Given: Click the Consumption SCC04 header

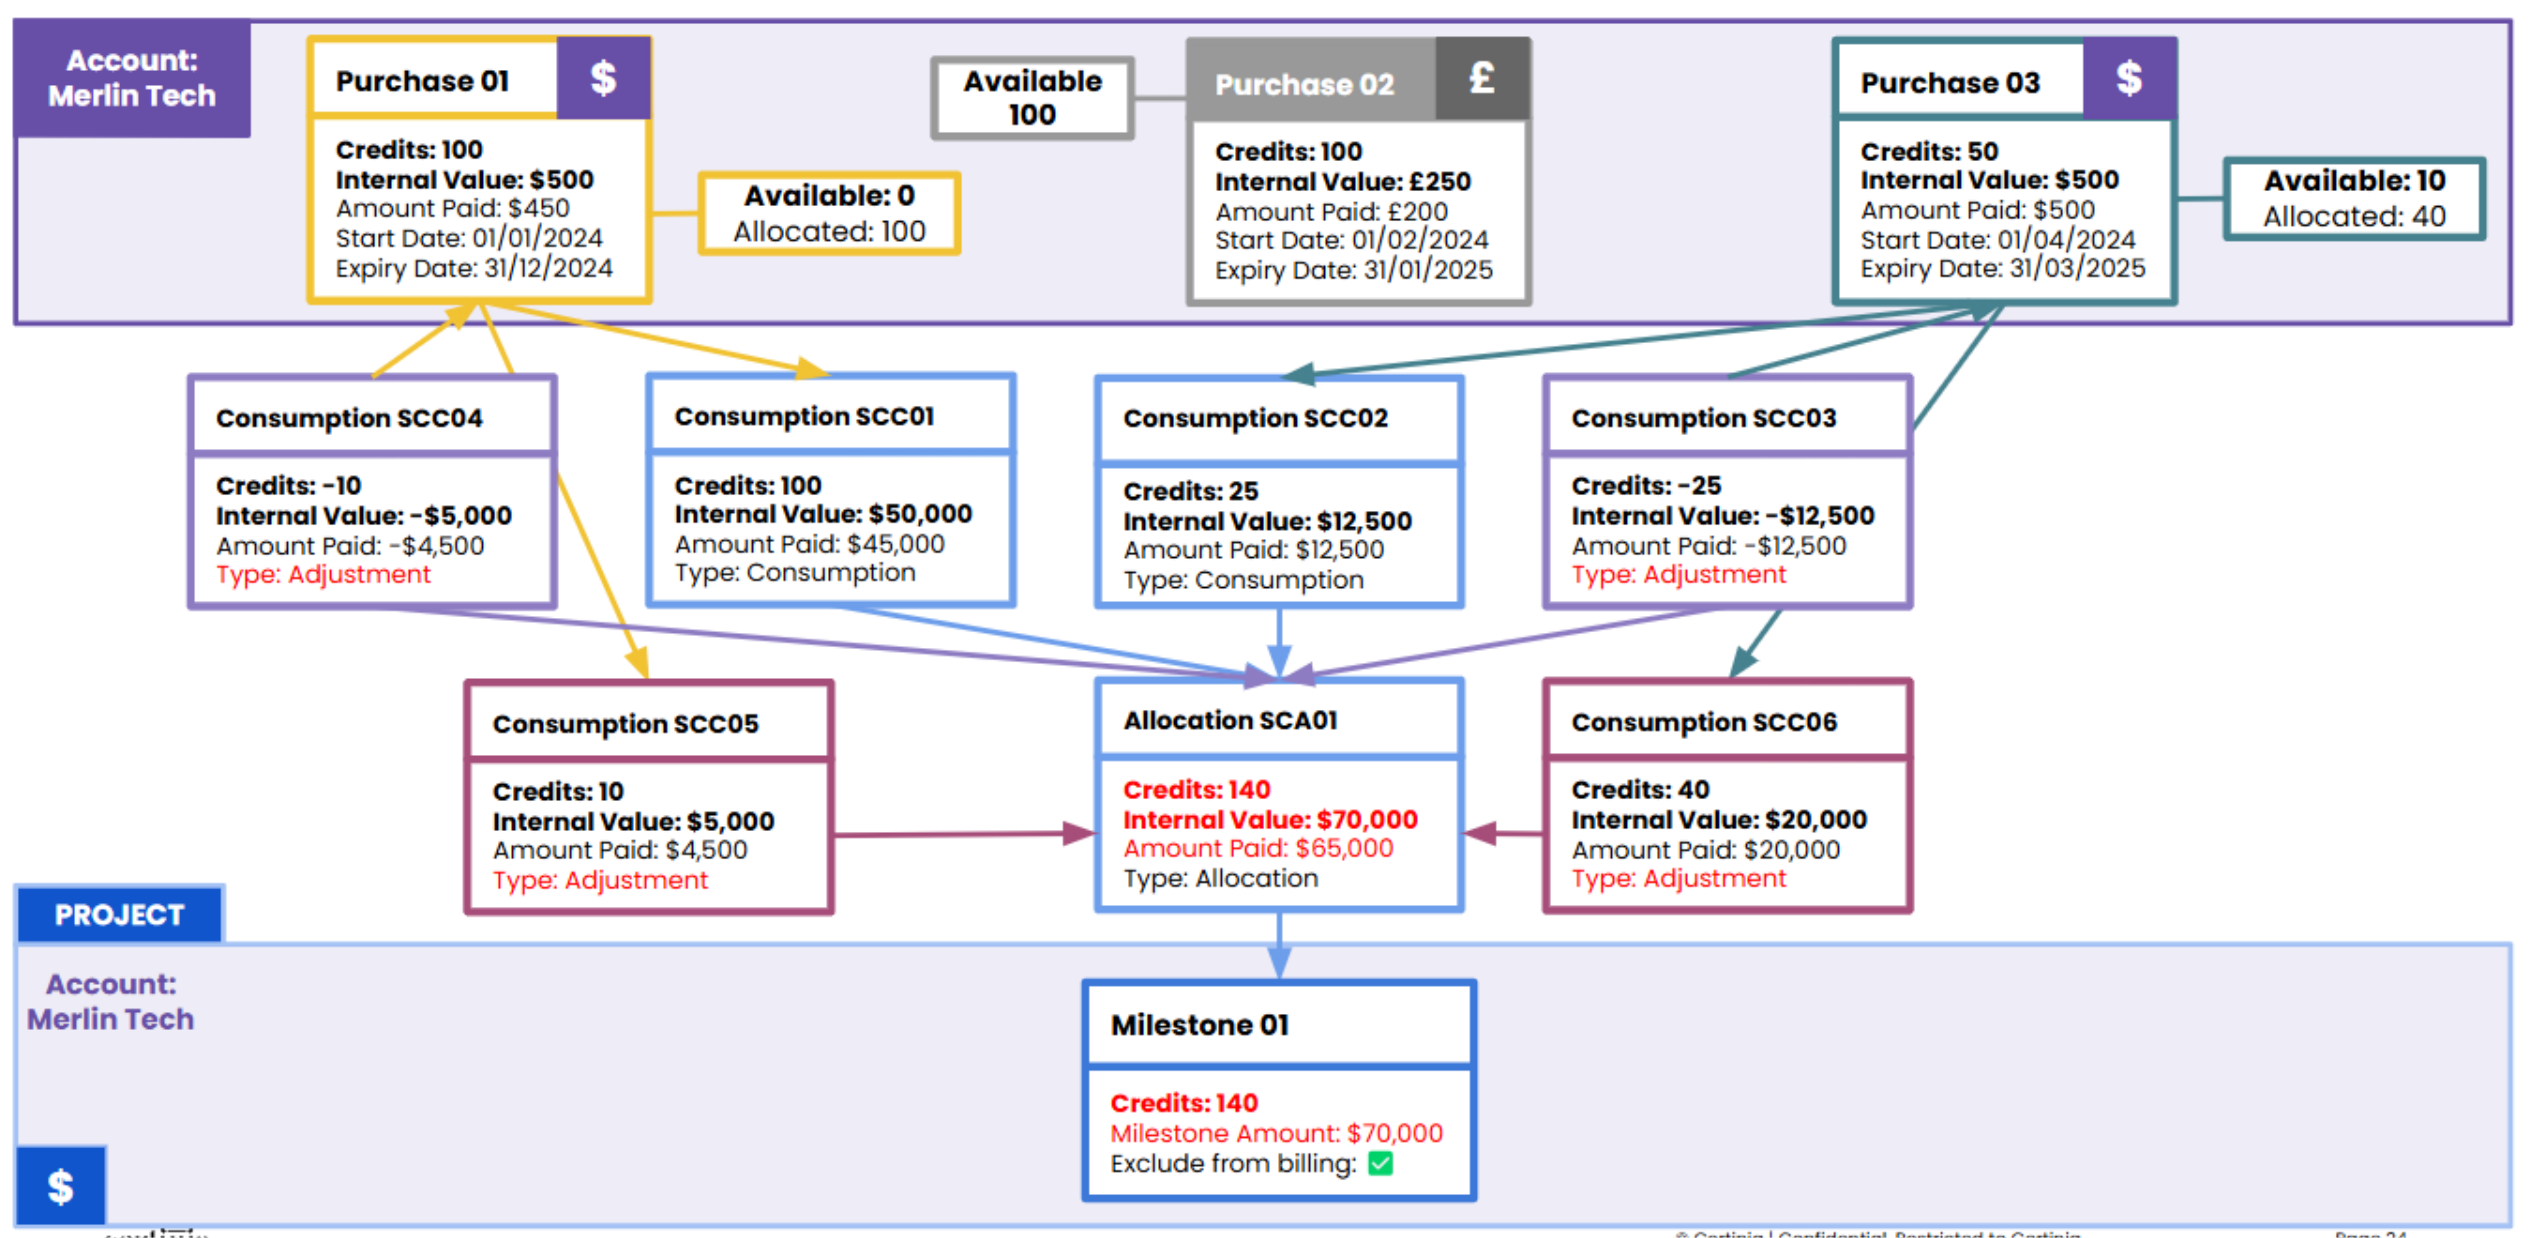Looking at the screenshot, I should [349, 418].
